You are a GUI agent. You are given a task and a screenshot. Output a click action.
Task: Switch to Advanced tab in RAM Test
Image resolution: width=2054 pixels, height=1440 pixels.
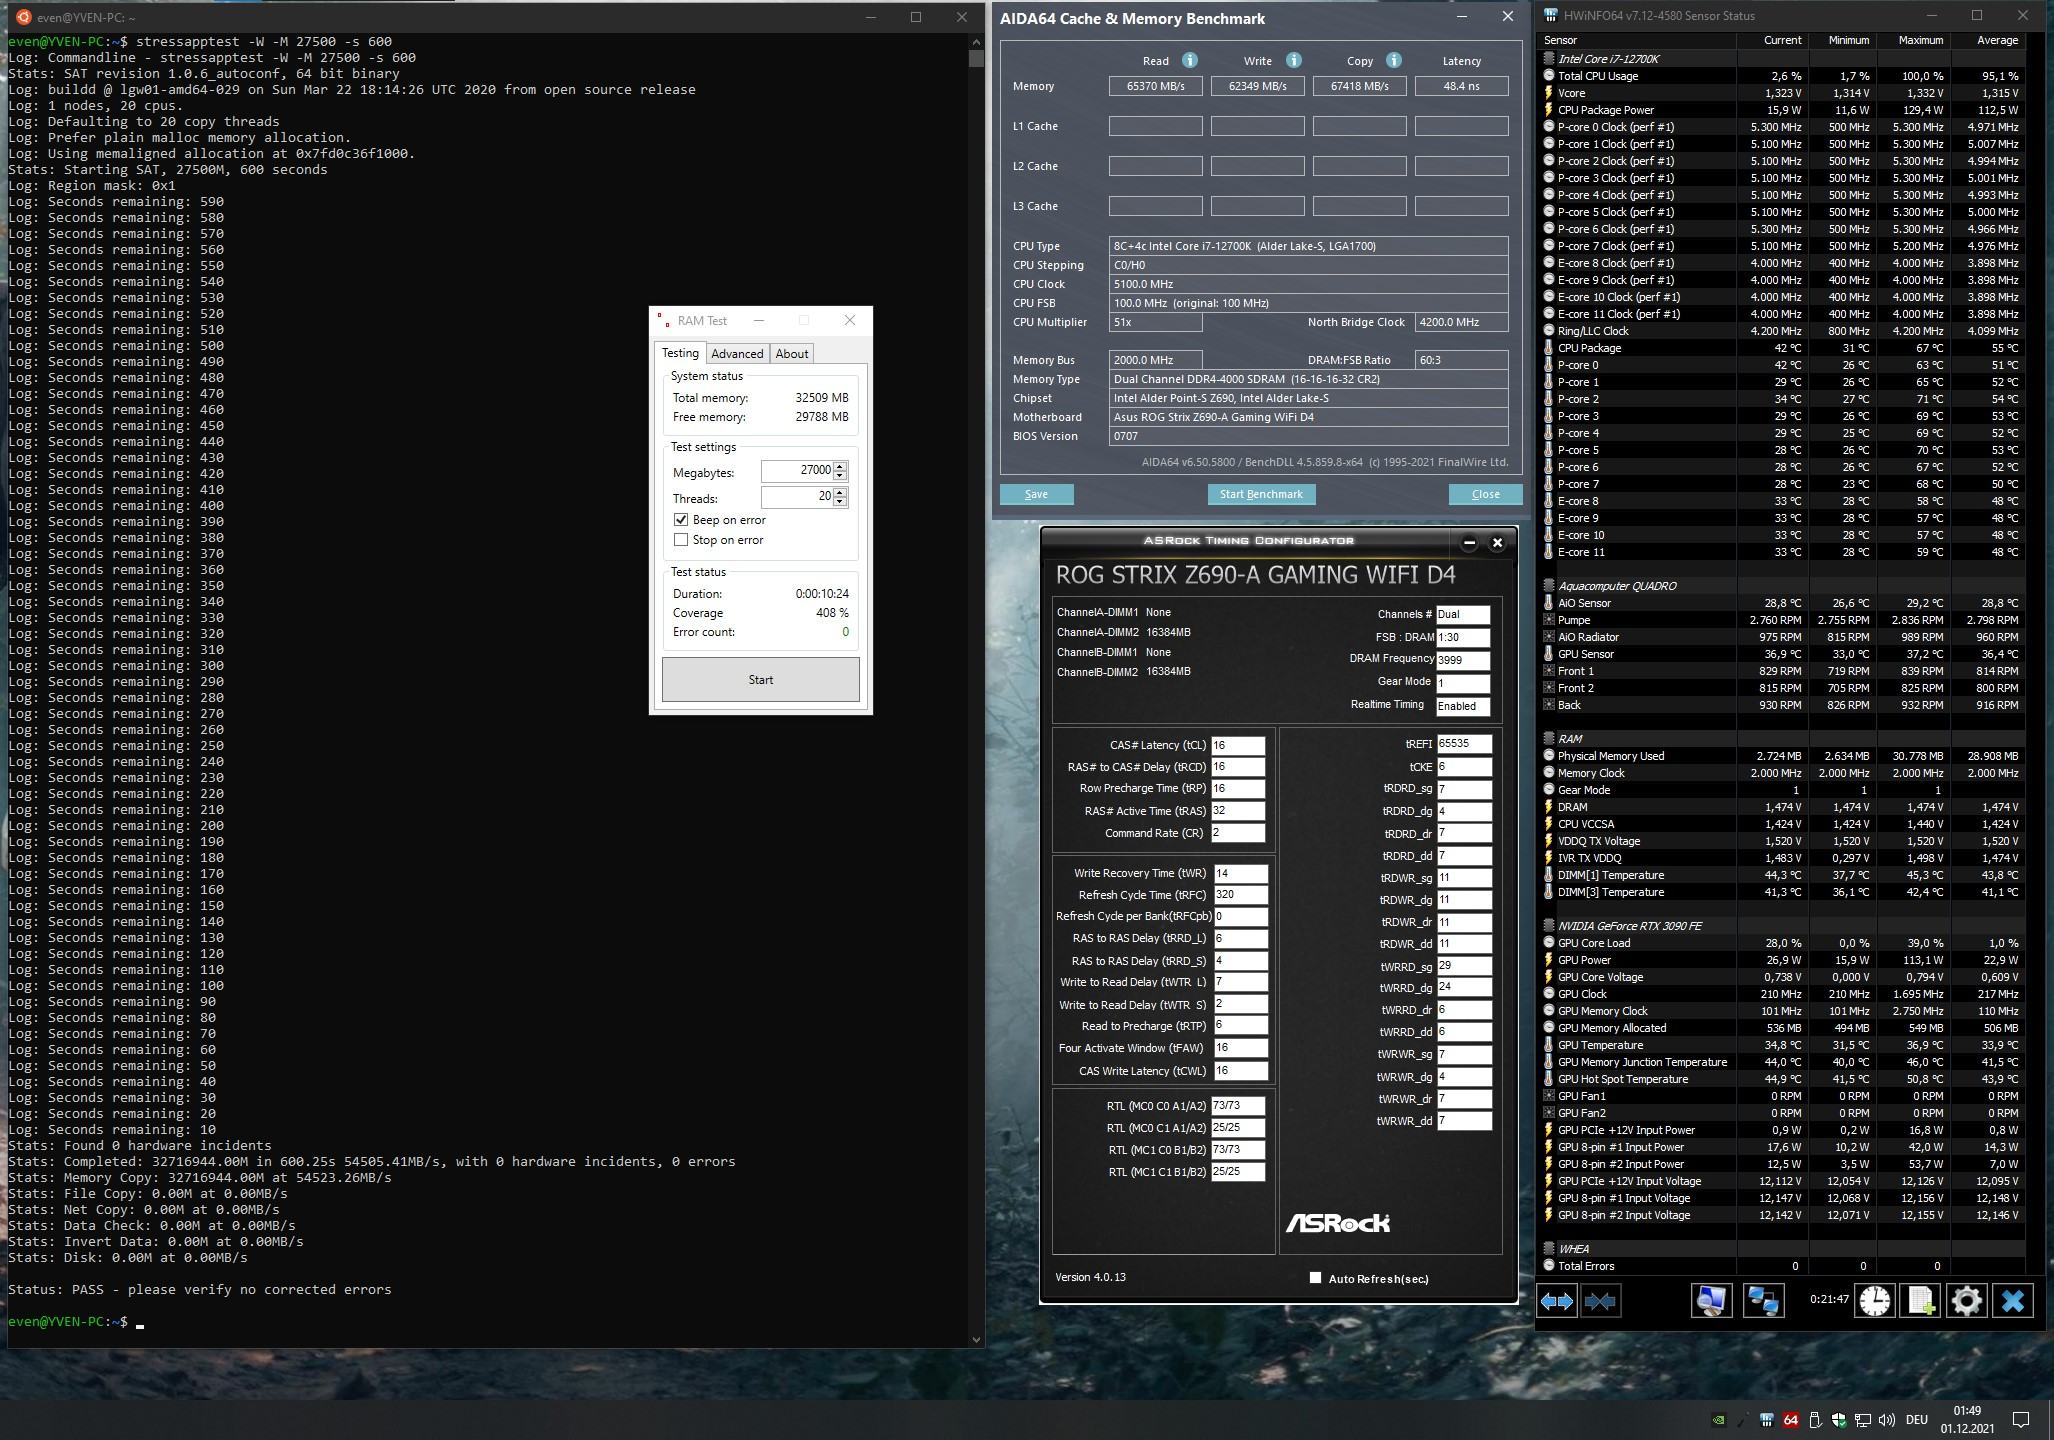click(x=737, y=354)
